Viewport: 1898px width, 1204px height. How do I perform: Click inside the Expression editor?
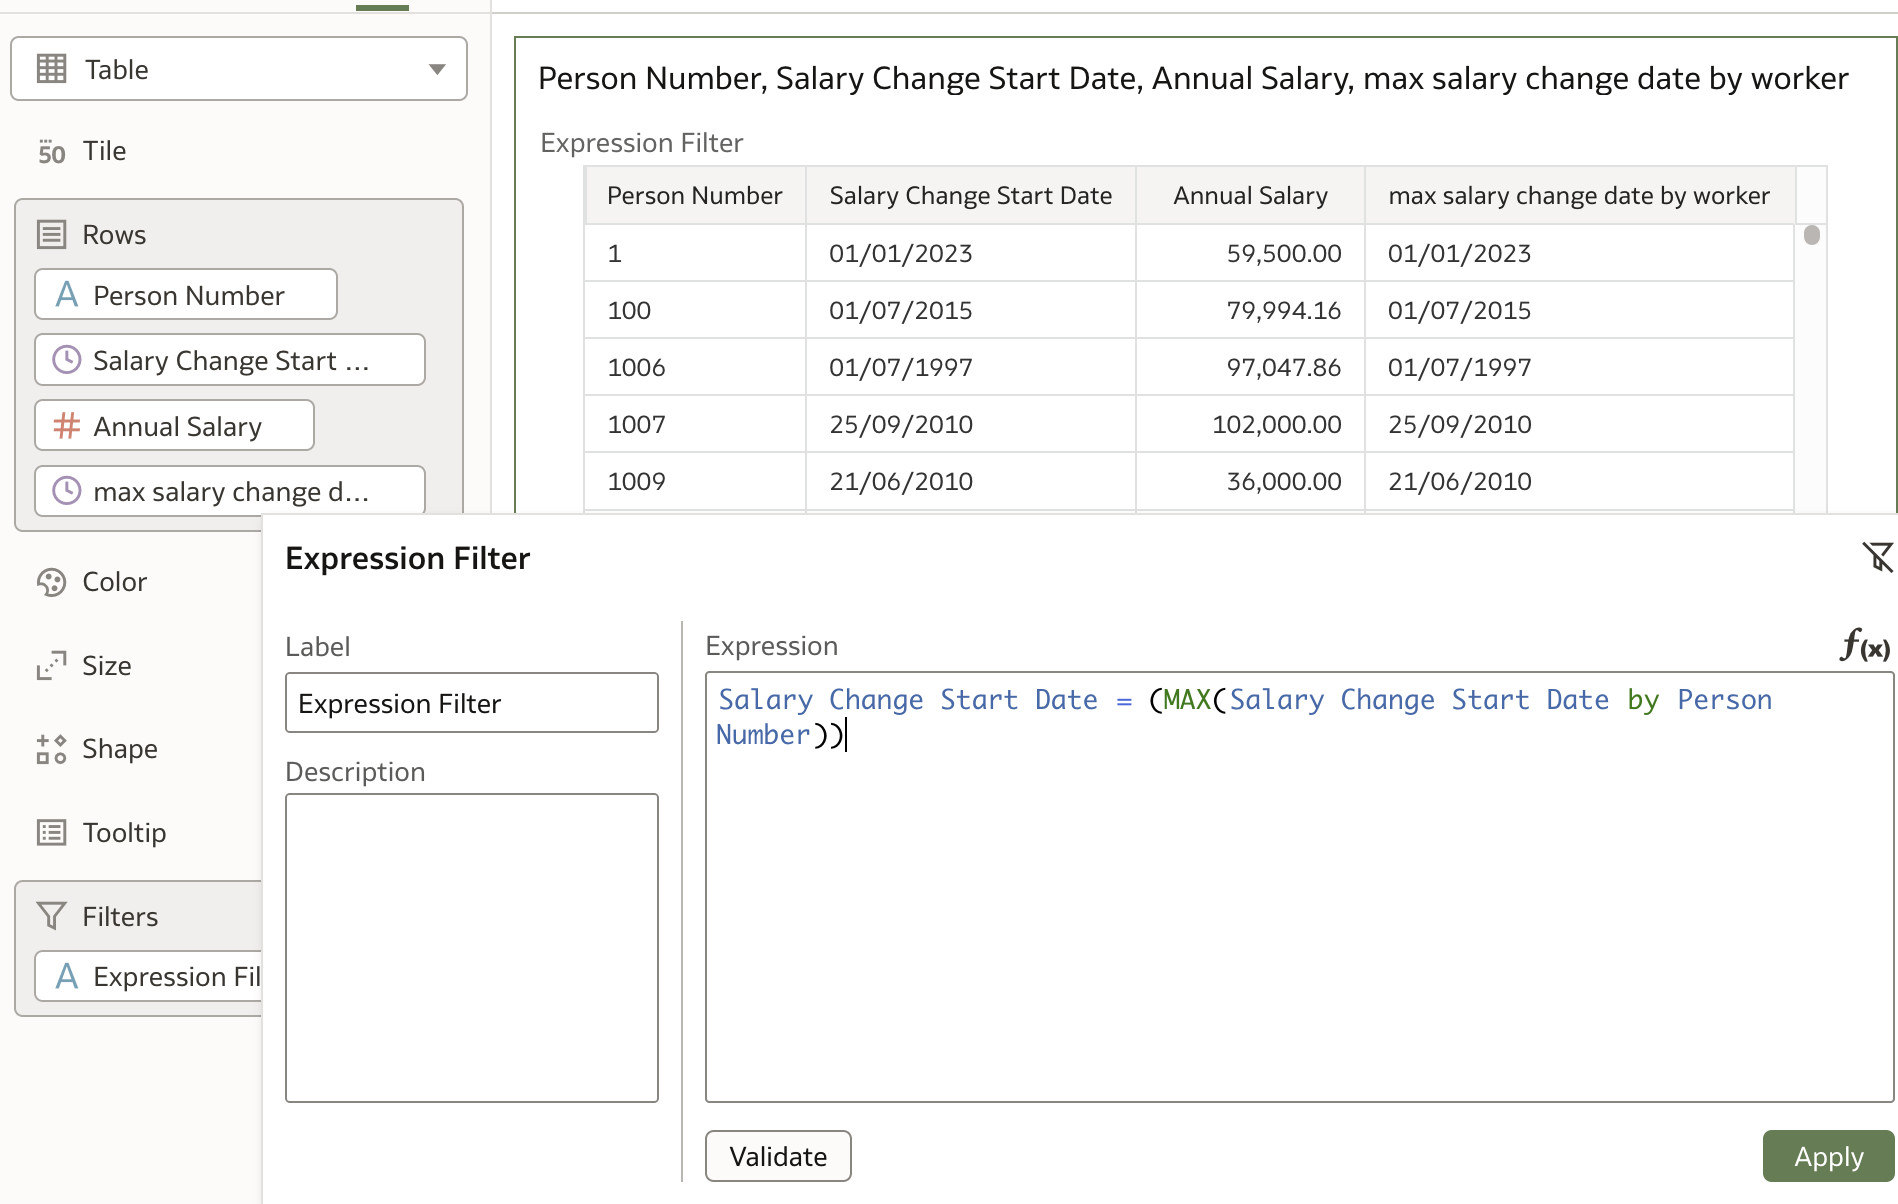[x=1300, y=888]
